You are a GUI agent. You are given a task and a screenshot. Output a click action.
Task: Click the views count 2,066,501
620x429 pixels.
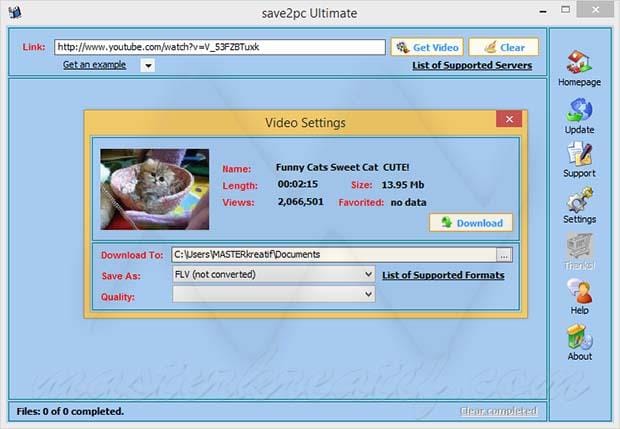[301, 202]
